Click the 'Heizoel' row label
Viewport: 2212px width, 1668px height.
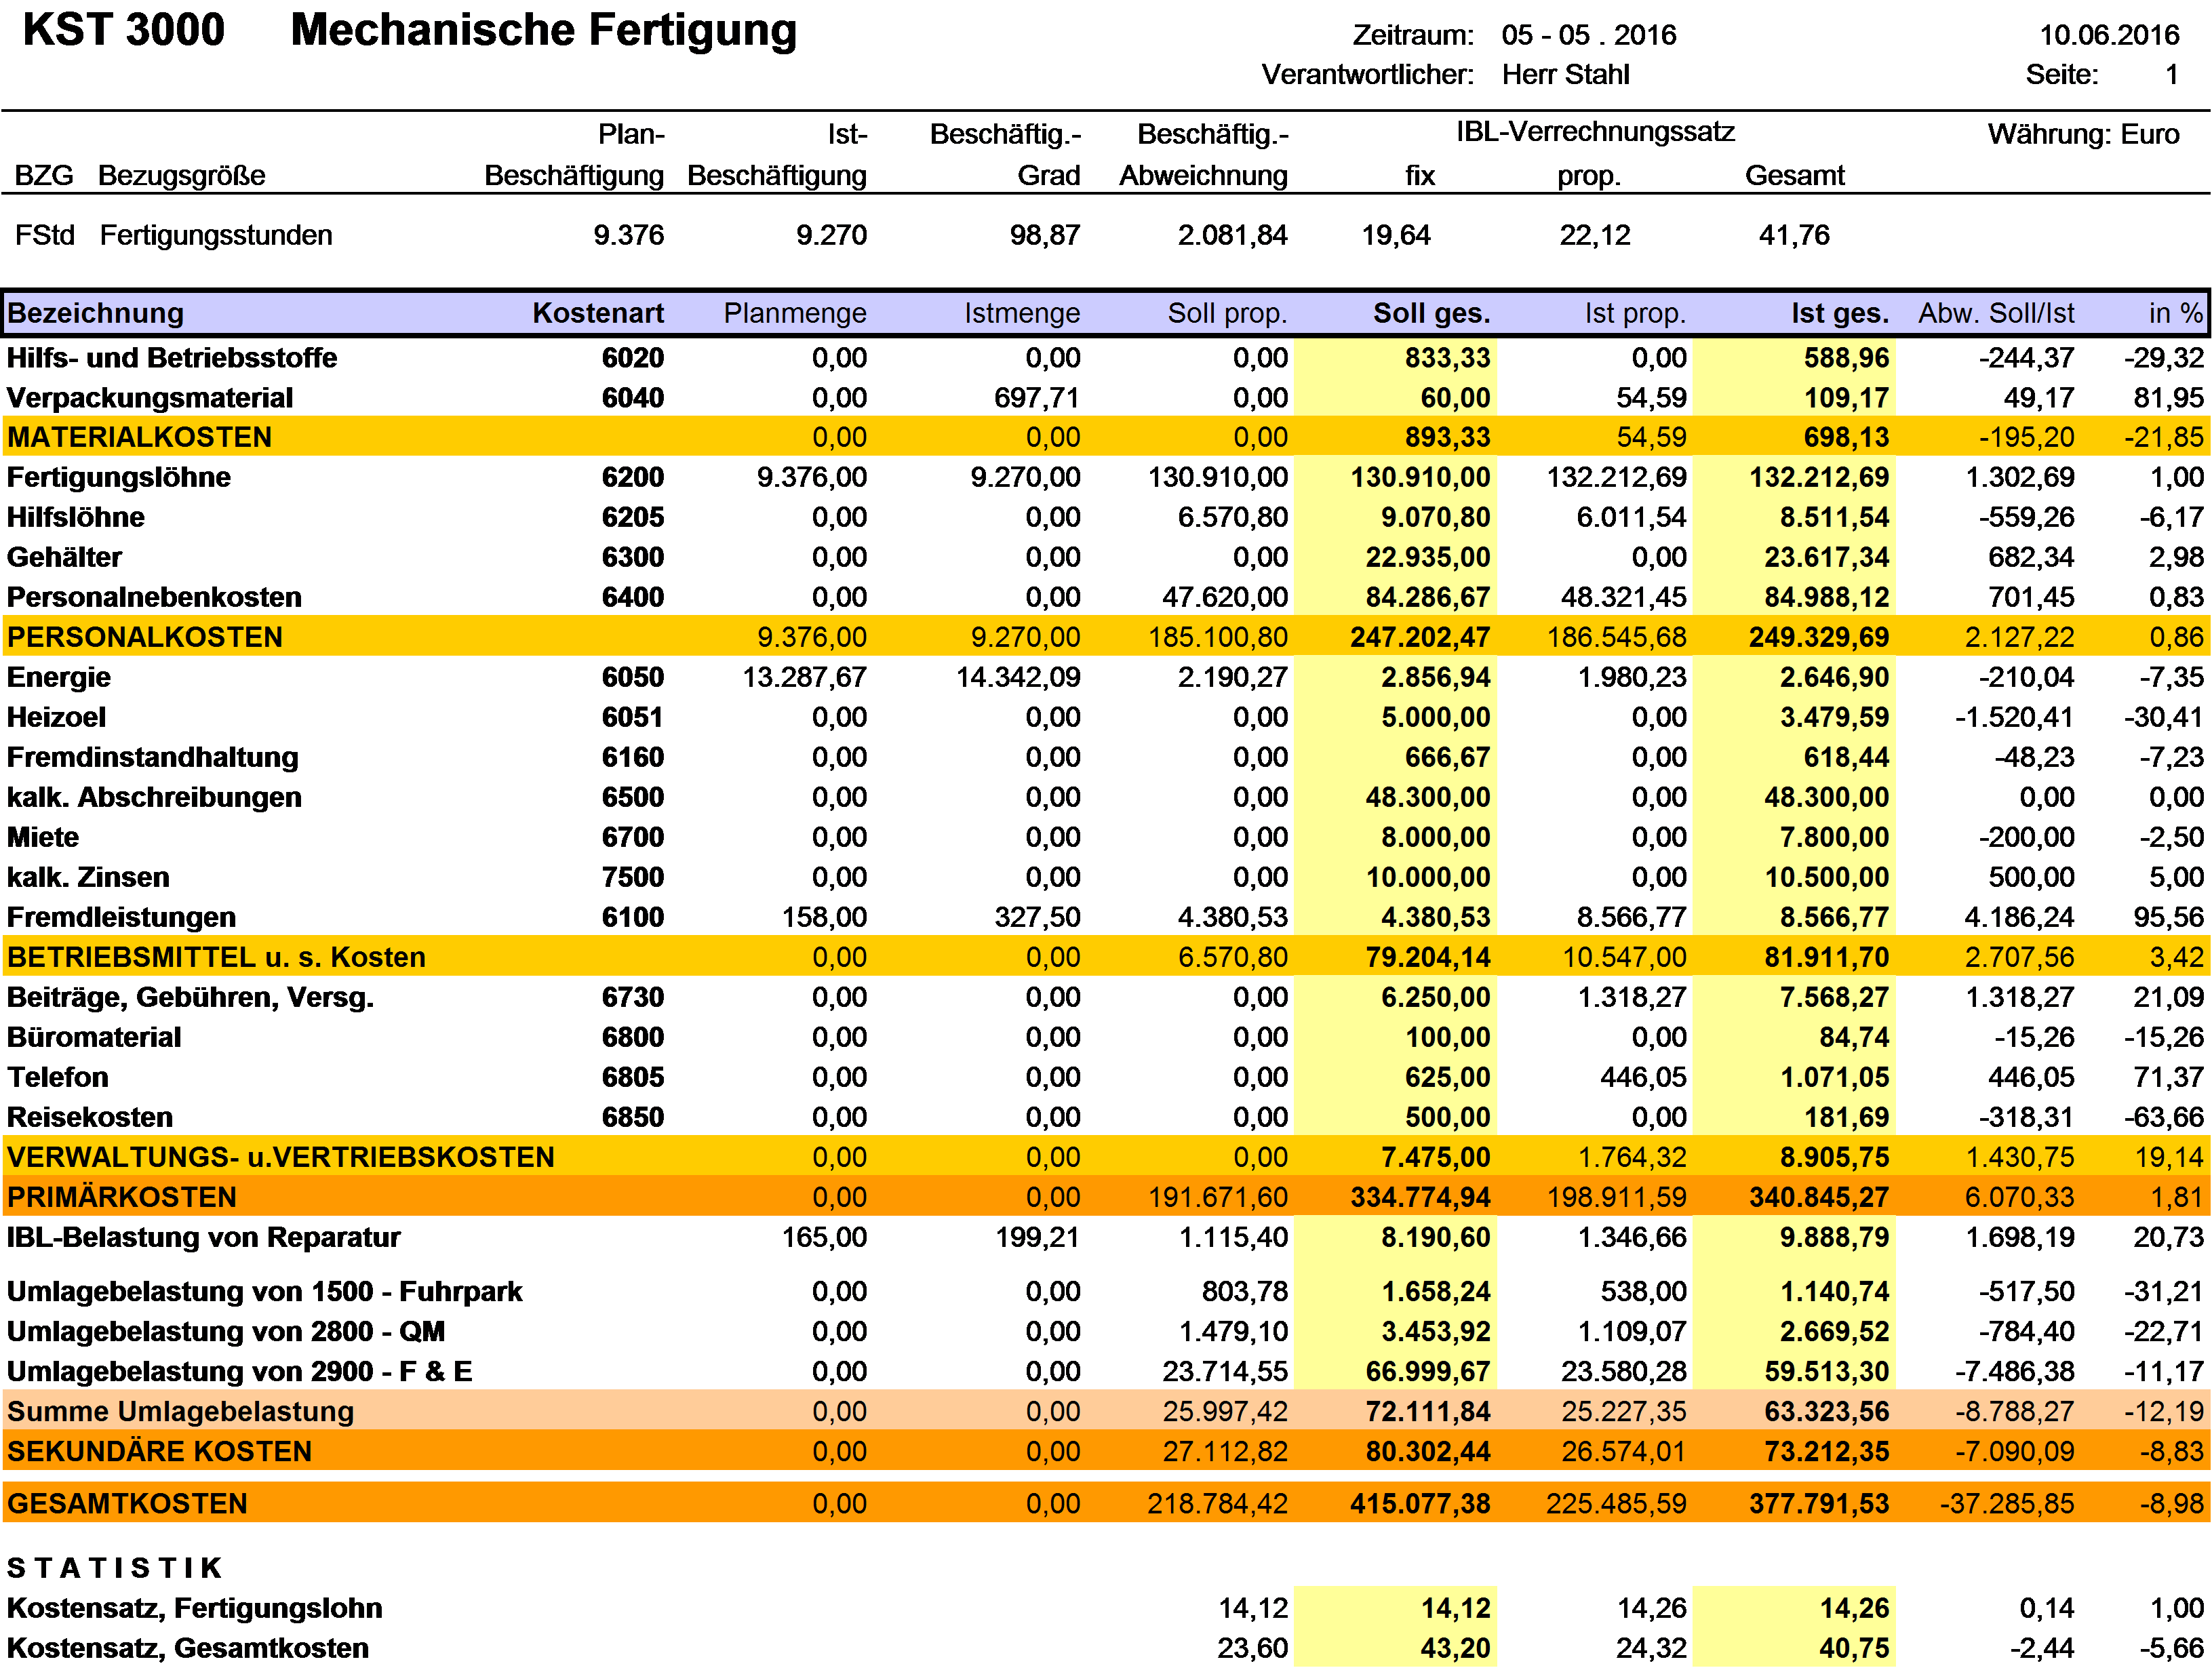click(x=57, y=717)
